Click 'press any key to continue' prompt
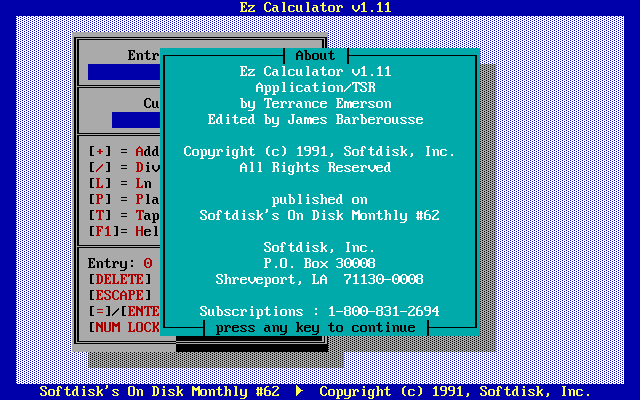This screenshot has width=640, height=400. point(315,328)
